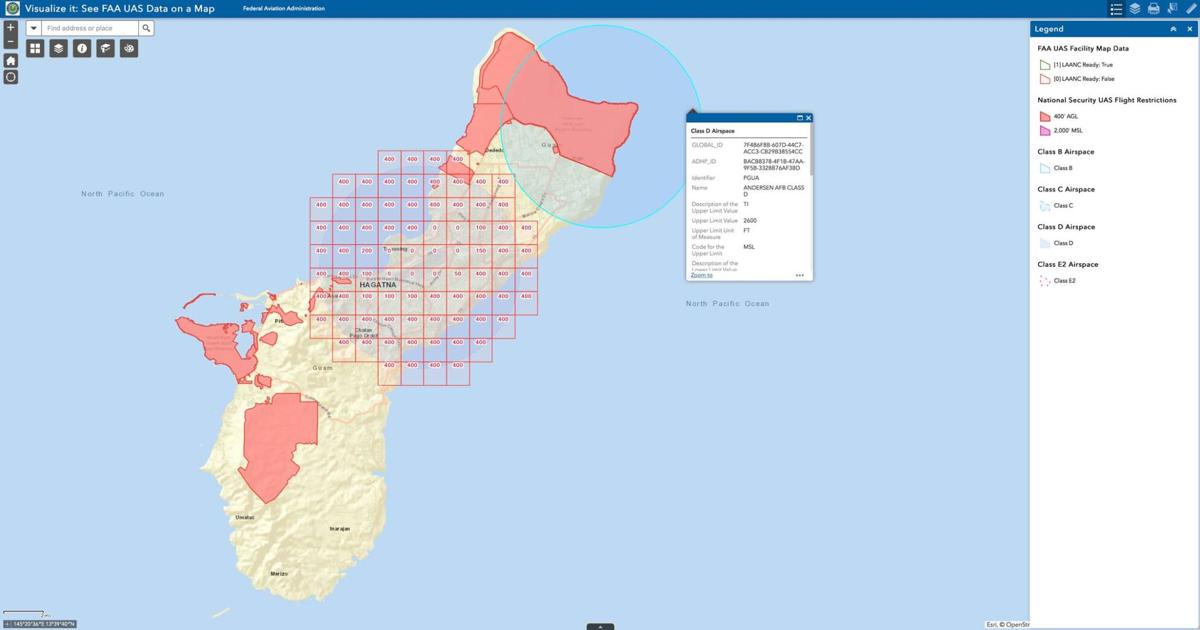Select the About info icon
This screenshot has width=1200, height=630.
pos(82,47)
